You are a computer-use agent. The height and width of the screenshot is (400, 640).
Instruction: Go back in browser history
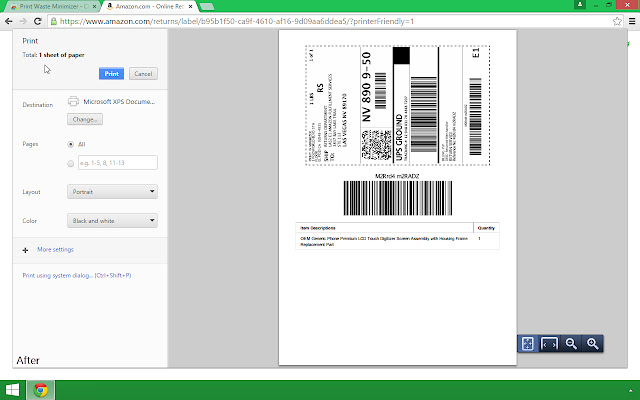(x=9, y=21)
